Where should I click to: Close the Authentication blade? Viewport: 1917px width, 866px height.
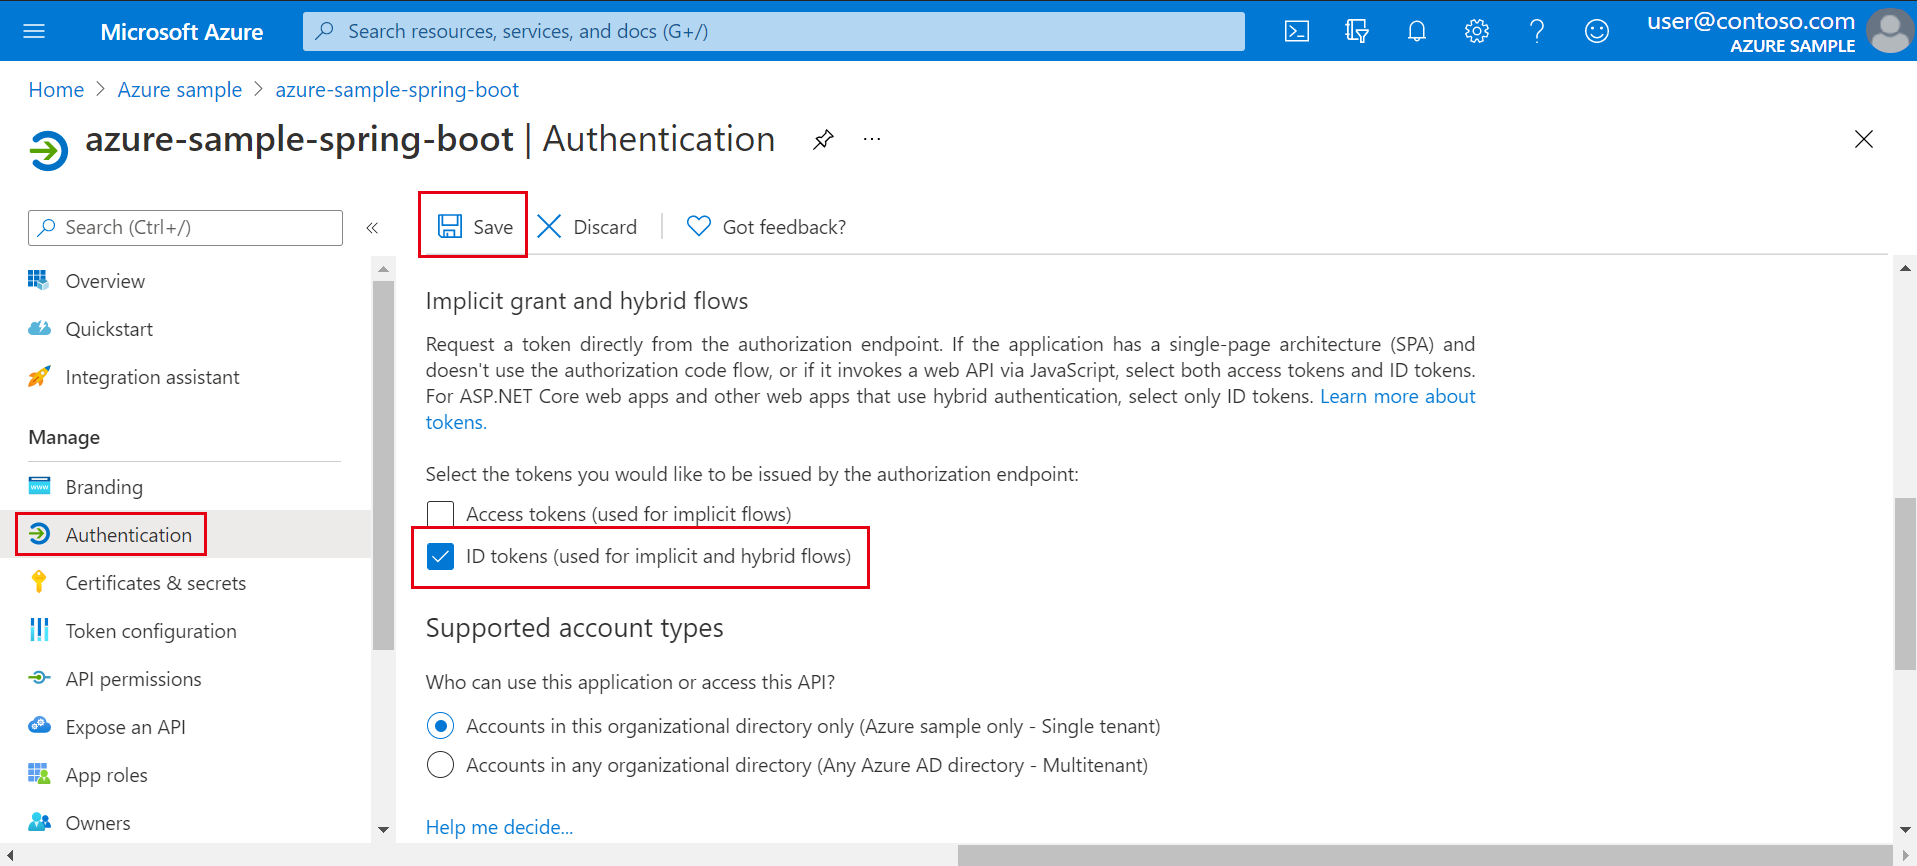pyautogui.click(x=1864, y=139)
